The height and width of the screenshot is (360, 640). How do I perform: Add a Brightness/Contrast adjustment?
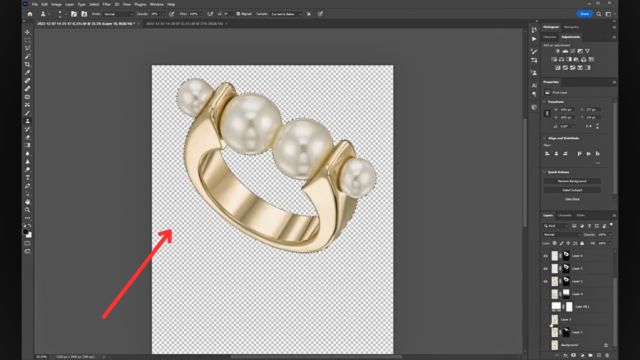click(x=558, y=51)
